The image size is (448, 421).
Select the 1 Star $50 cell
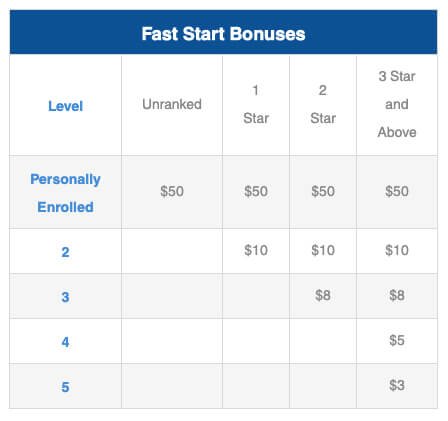[256, 191]
